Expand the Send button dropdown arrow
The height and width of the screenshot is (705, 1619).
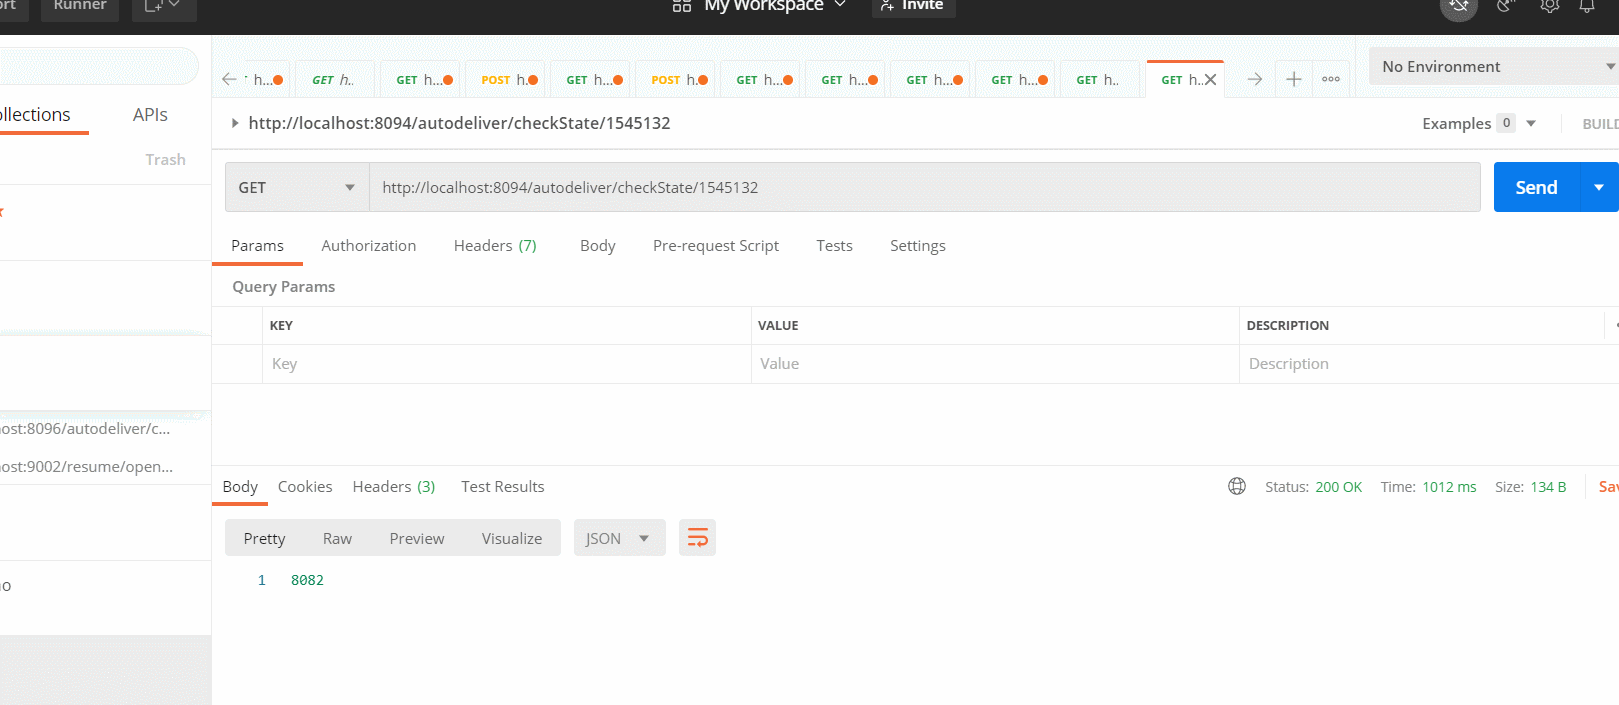pyautogui.click(x=1599, y=187)
